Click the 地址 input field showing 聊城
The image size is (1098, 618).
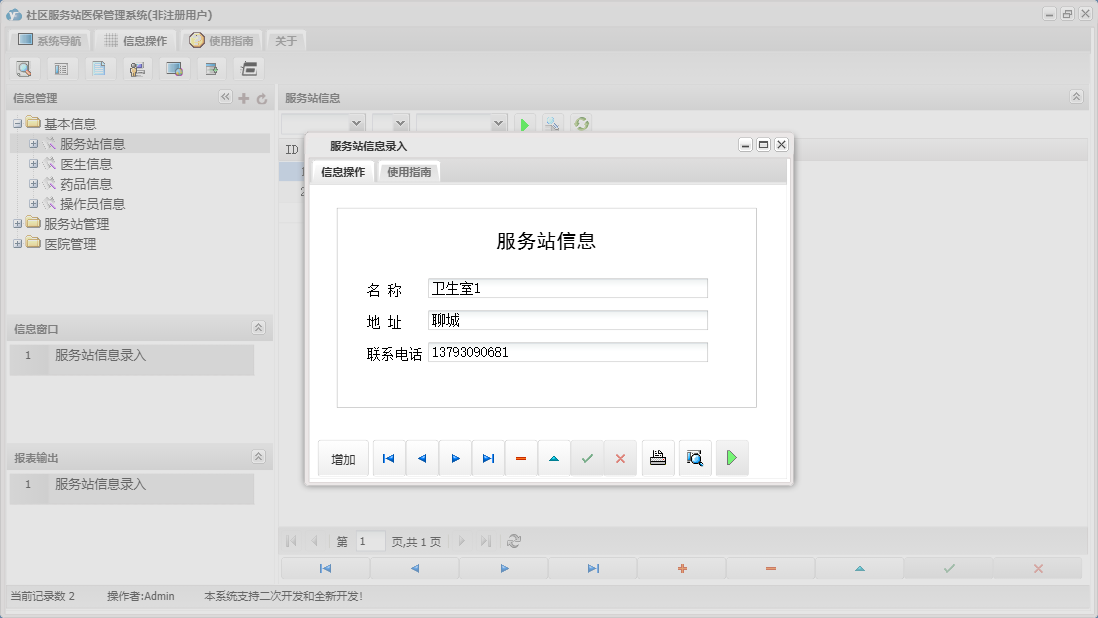point(567,319)
